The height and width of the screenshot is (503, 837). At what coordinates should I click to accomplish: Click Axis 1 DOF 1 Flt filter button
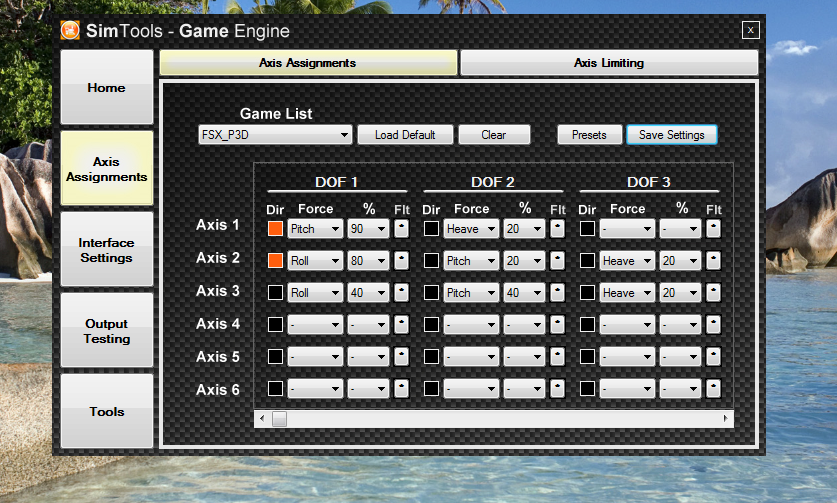coord(401,229)
